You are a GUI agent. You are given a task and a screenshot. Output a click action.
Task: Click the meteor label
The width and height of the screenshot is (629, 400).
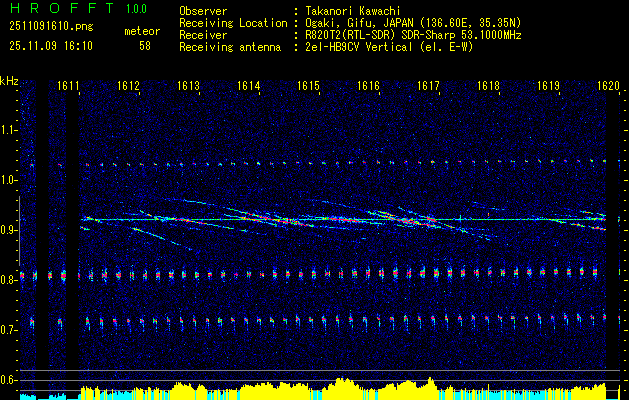coord(142,30)
